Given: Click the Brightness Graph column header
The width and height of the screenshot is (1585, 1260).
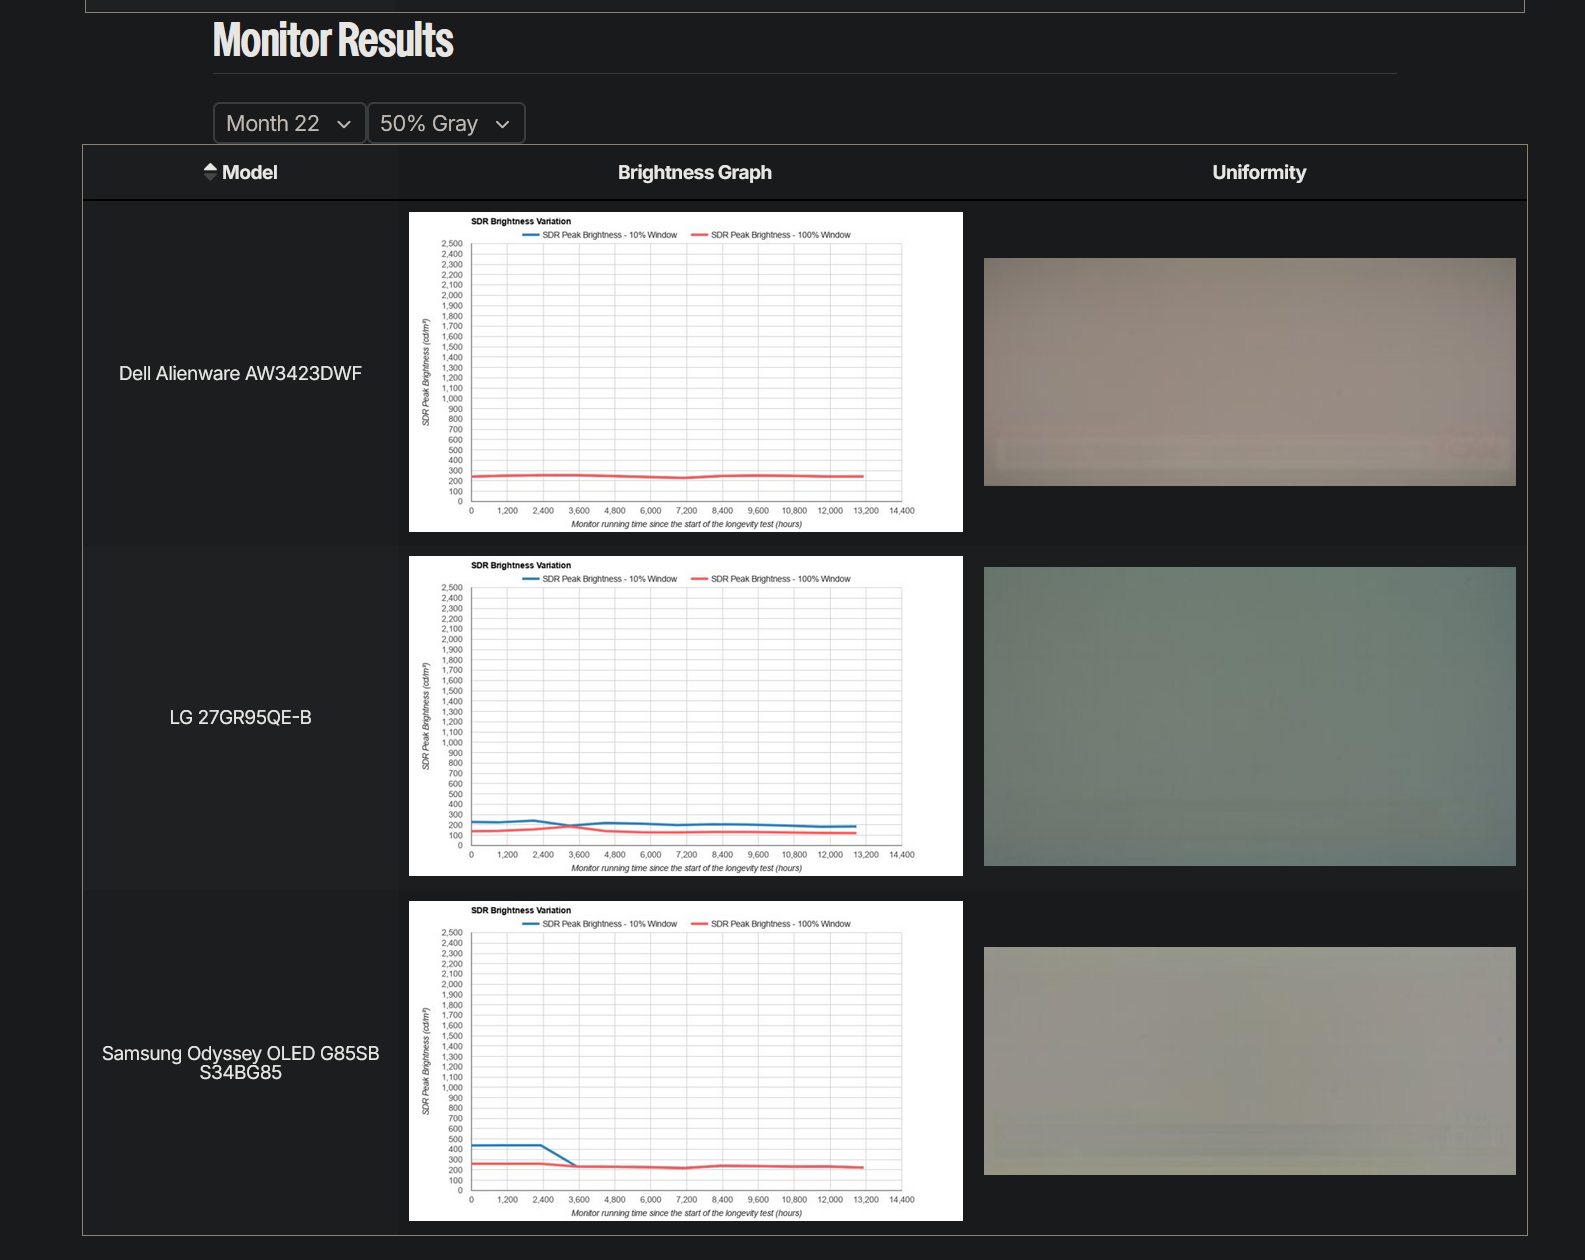Looking at the screenshot, I should click(694, 172).
